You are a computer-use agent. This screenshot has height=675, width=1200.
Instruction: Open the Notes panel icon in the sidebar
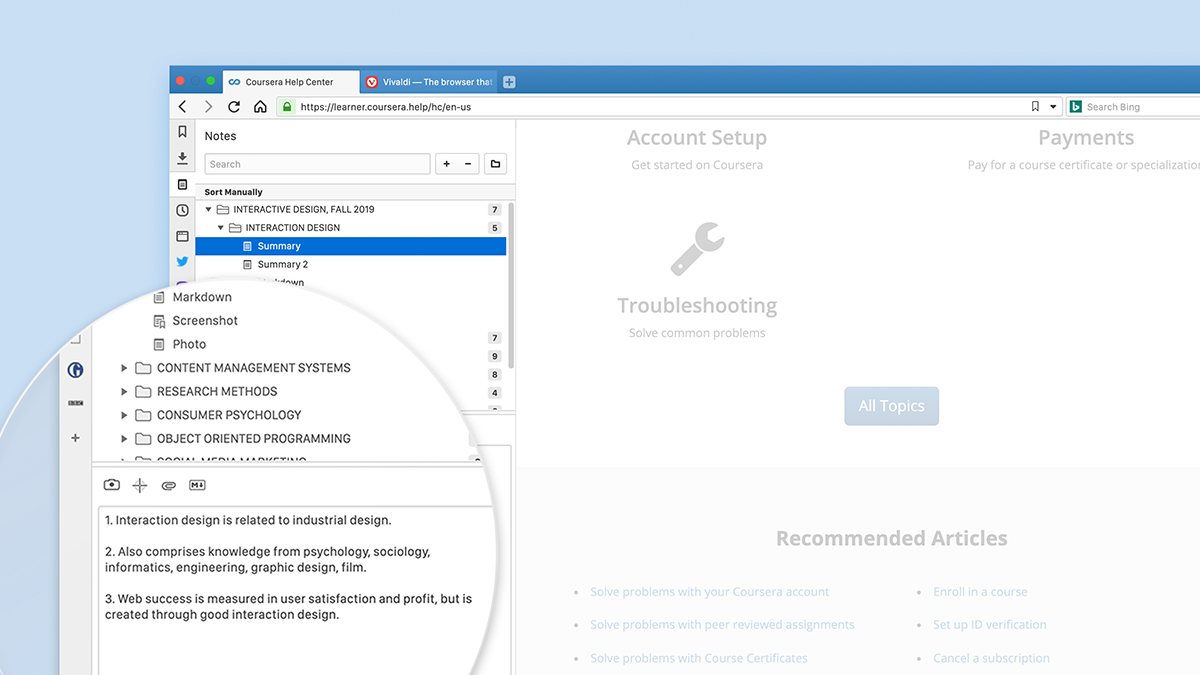click(182, 184)
